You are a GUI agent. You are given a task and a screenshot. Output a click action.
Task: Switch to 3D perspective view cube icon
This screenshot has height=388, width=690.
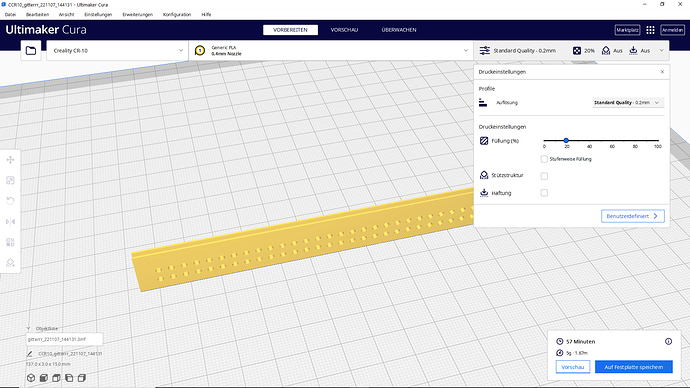(x=31, y=378)
